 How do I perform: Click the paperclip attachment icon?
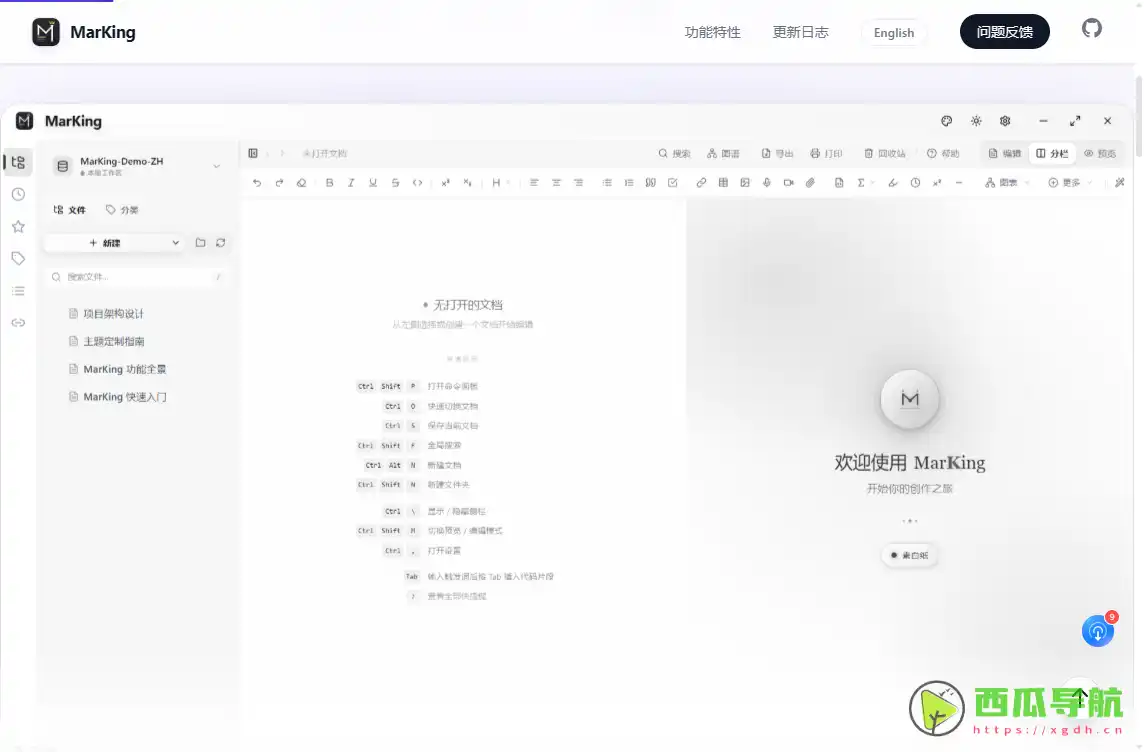(x=811, y=183)
